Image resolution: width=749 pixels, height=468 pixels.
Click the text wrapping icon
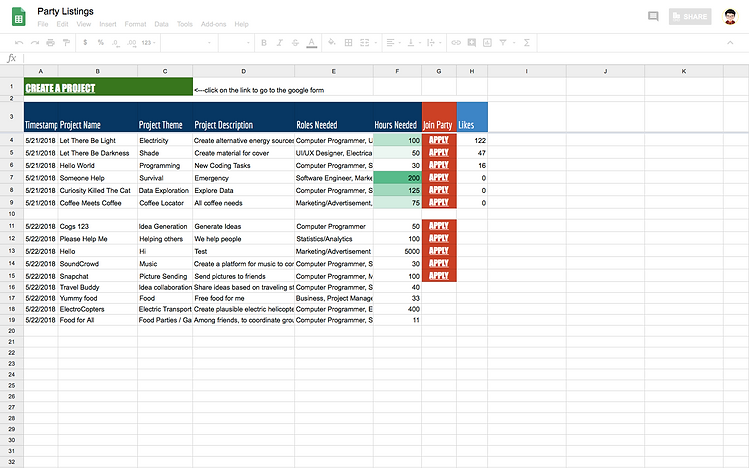coord(431,43)
